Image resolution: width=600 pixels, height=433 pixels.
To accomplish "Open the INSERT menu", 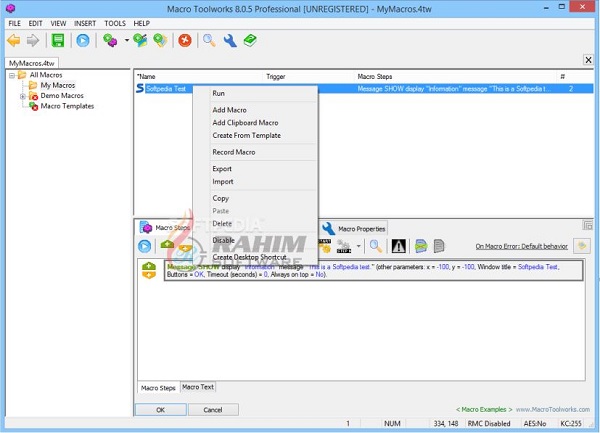I will click(85, 23).
